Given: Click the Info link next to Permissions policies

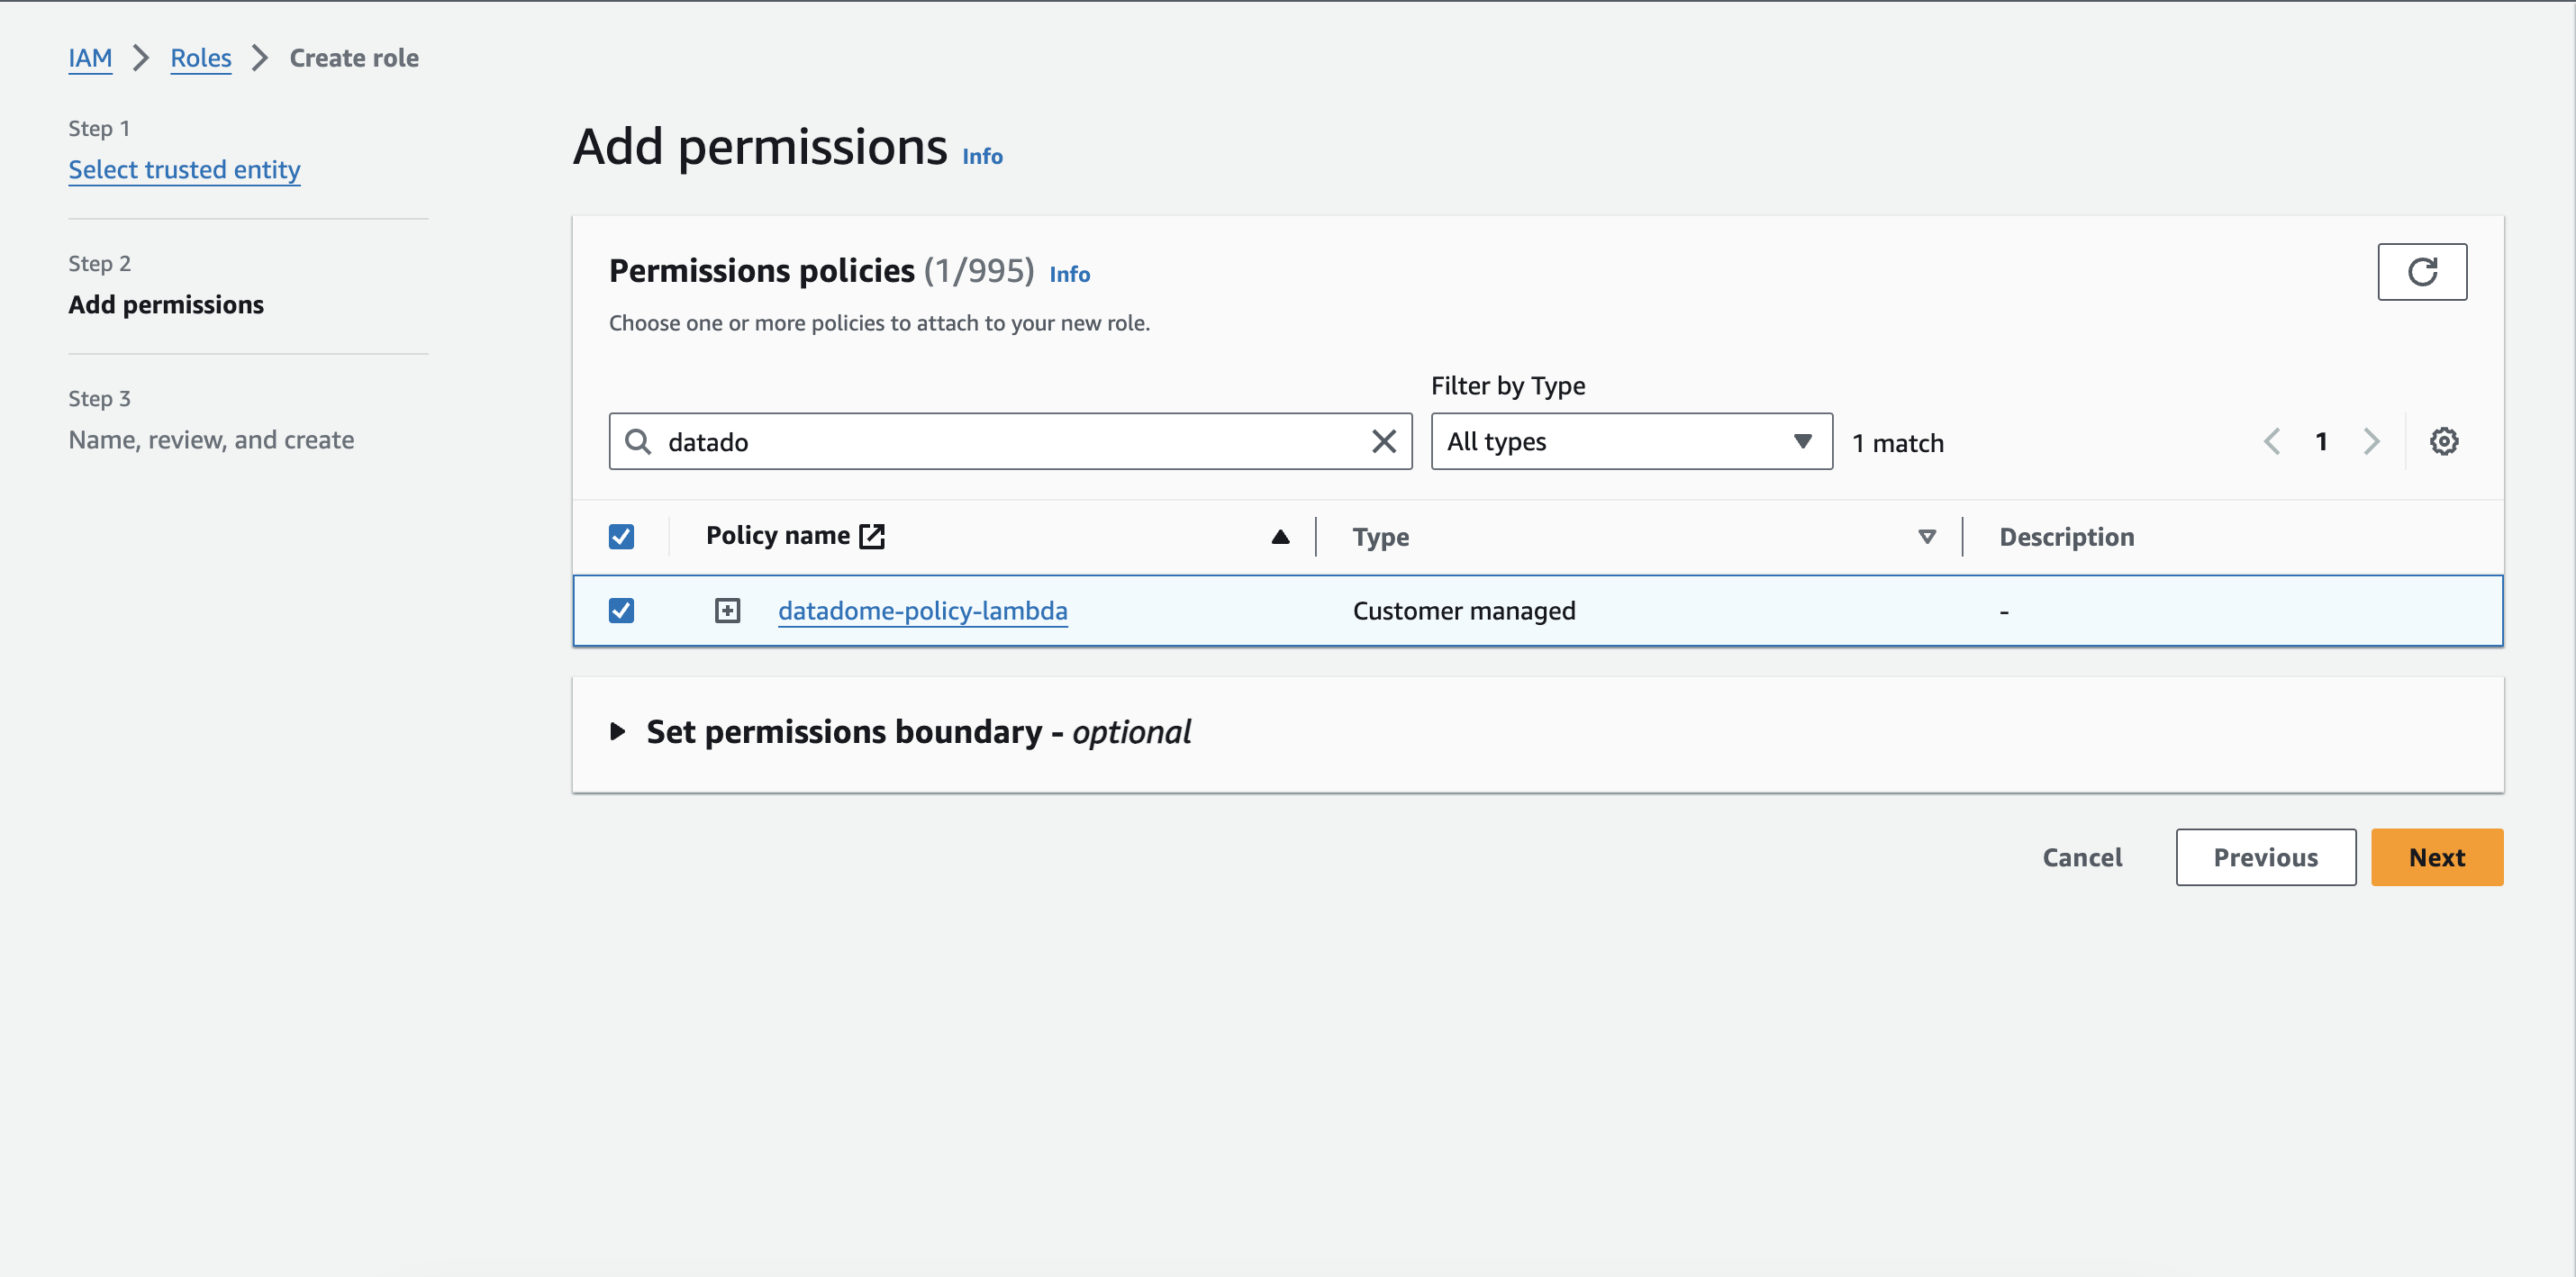Looking at the screenshot, I should point(1068,273).
